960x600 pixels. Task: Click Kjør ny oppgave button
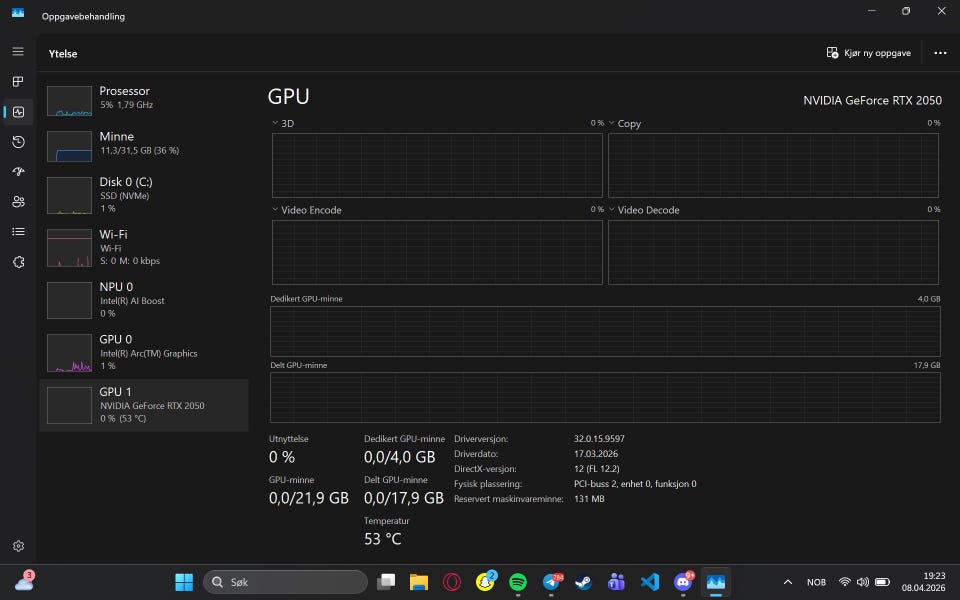[868, 53]
